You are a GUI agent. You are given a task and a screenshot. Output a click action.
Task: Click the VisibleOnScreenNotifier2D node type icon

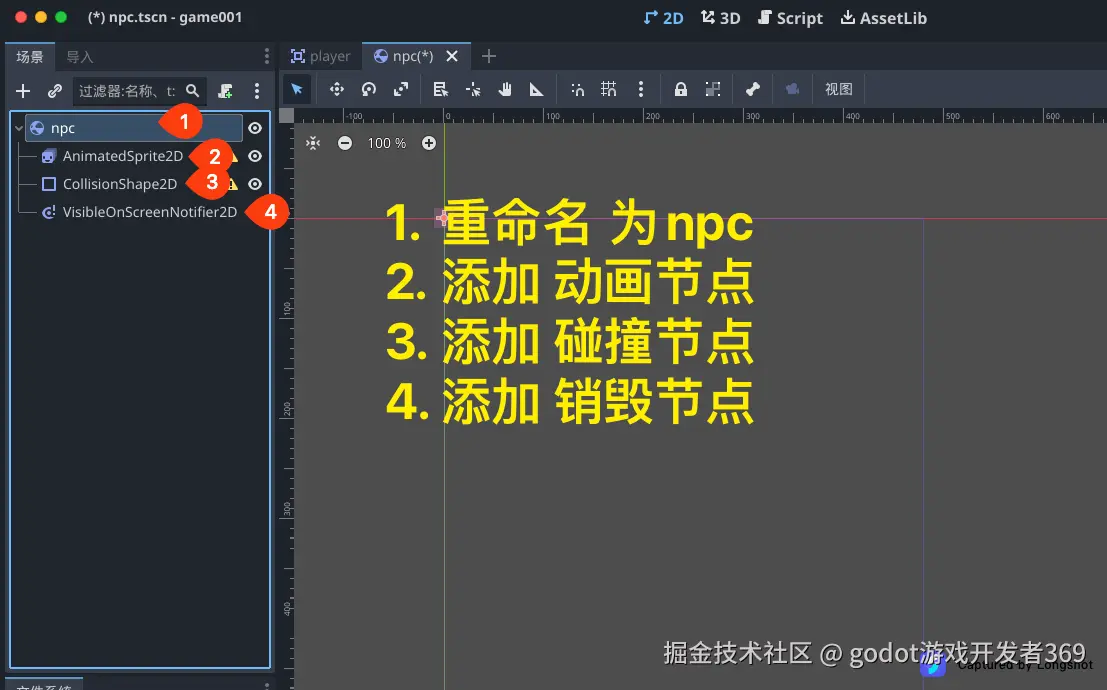[49, 212]
